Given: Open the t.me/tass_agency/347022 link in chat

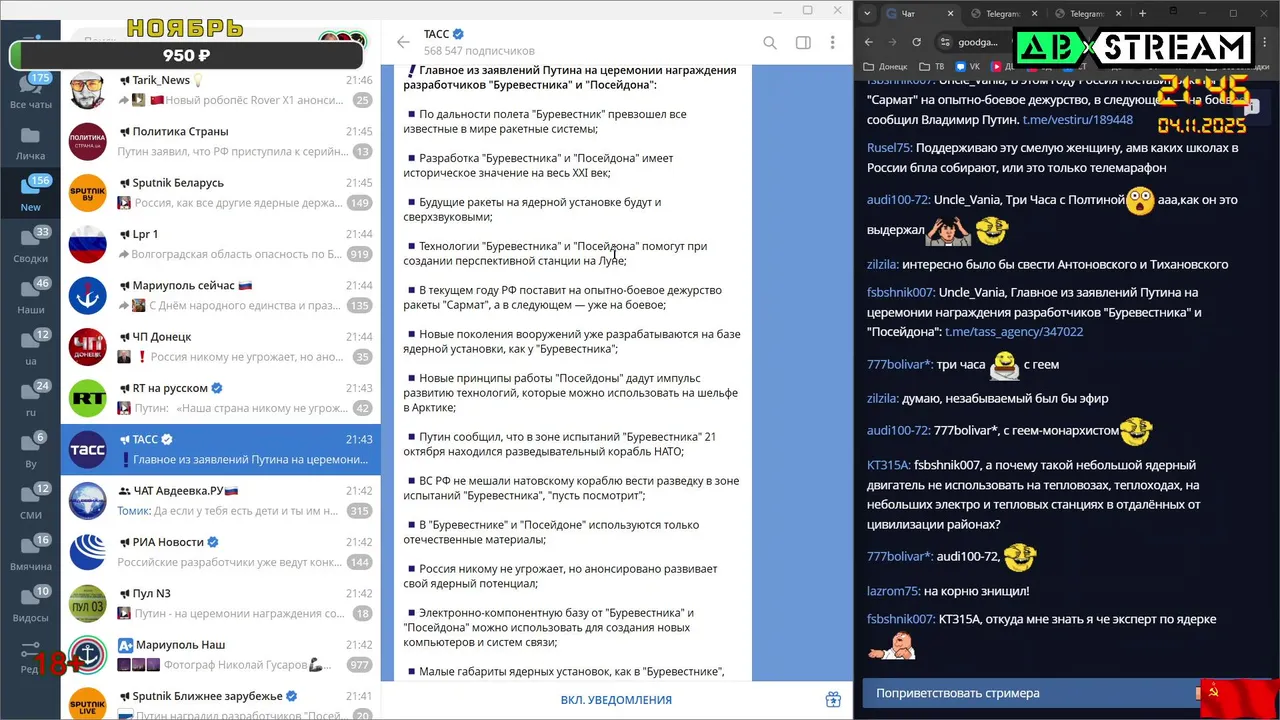Looking at the screenshot, I should tap(1014, 331).
